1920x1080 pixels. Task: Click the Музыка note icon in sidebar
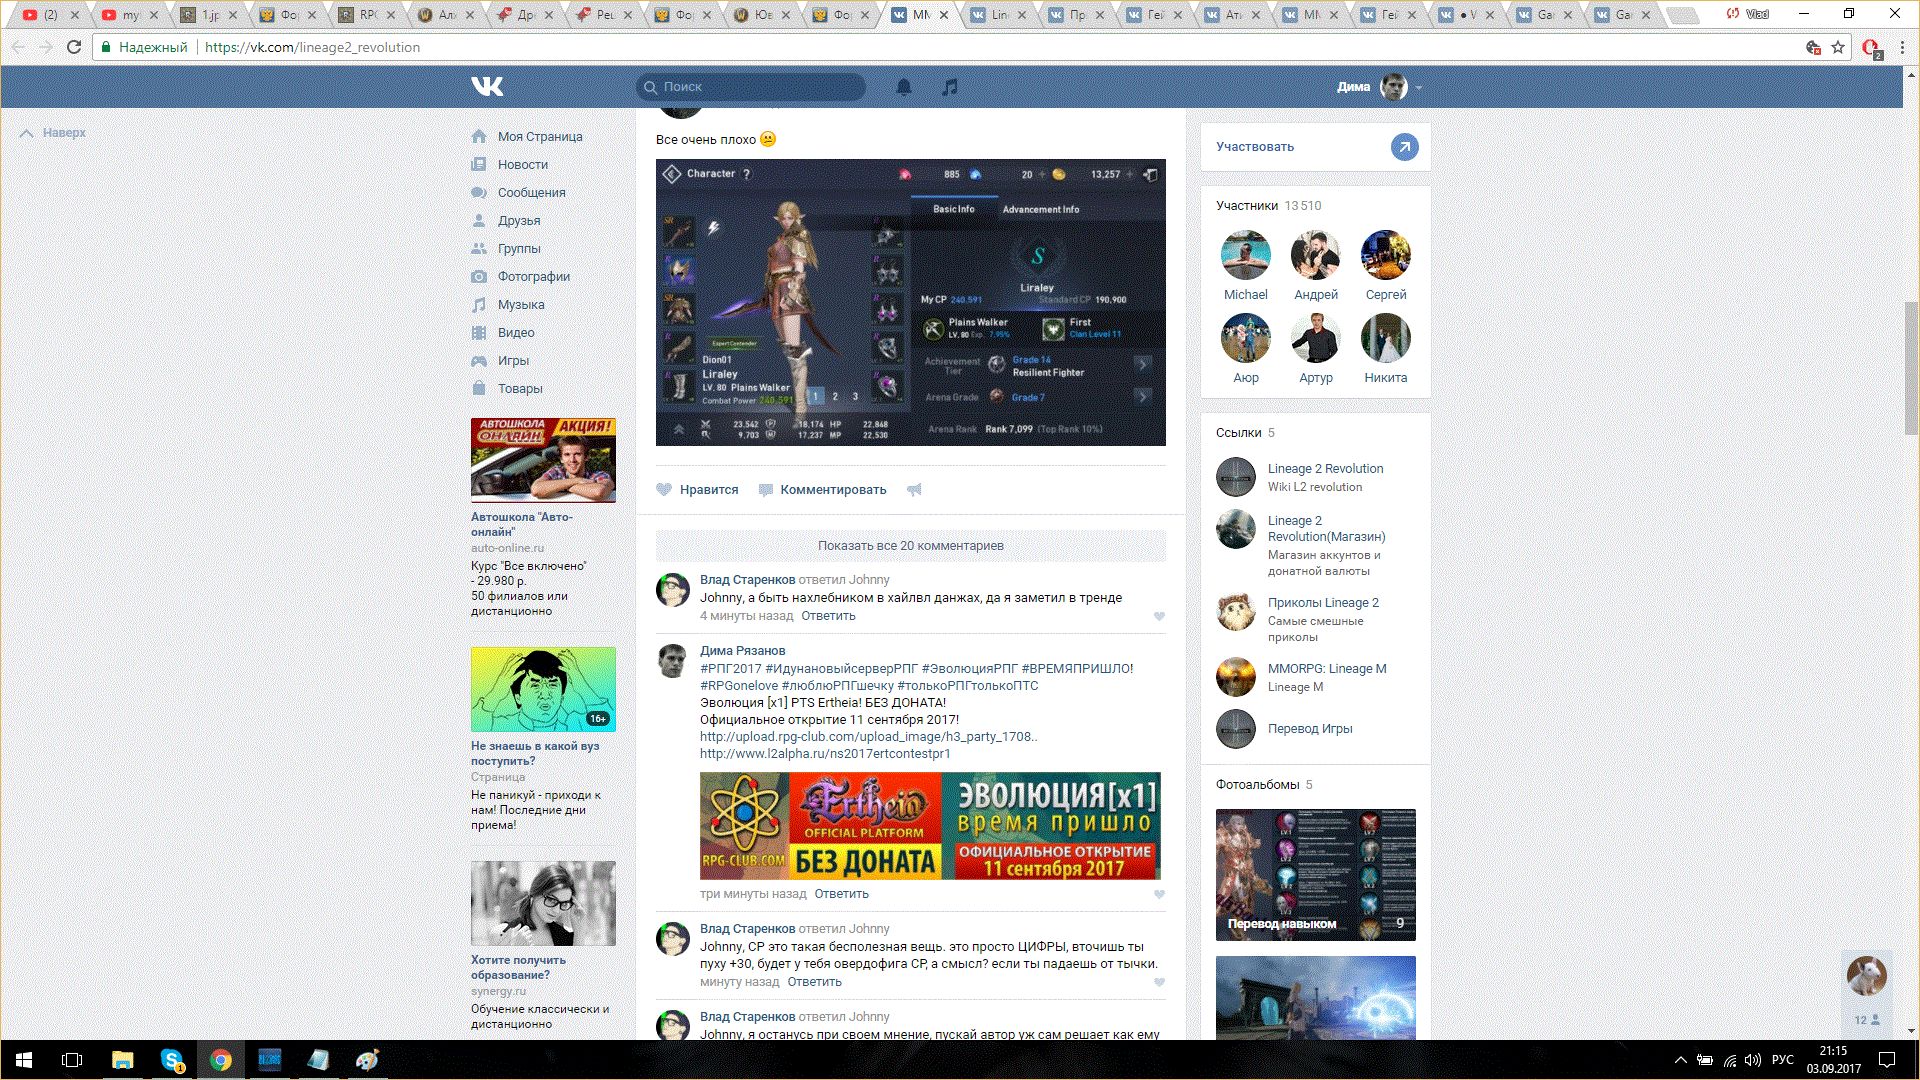click(479, 305)
